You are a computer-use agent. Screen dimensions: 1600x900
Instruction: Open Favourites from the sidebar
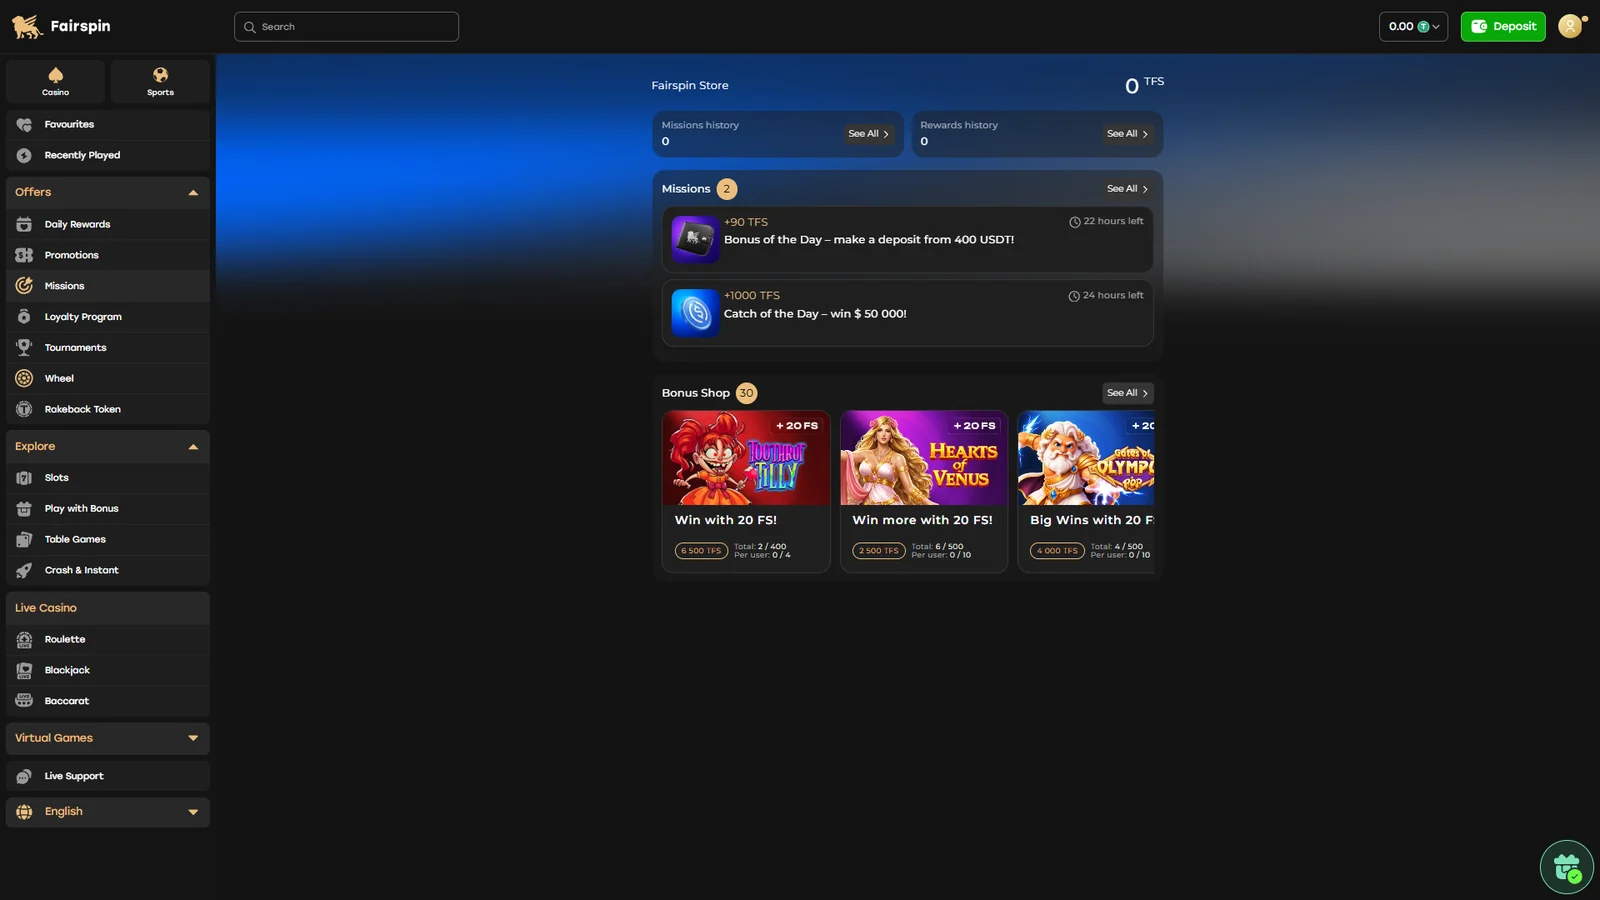108,125
